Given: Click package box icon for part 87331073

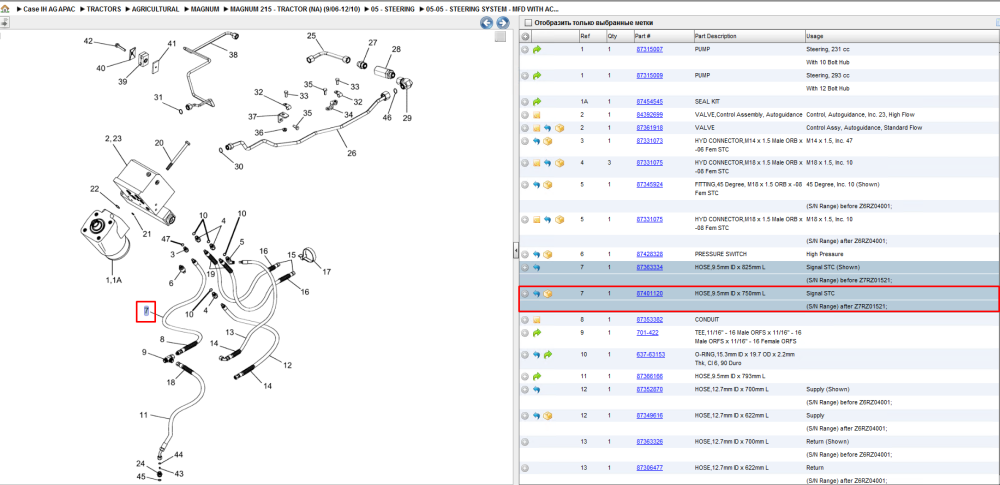Looking at the screenshot, I should click(547, 141).
